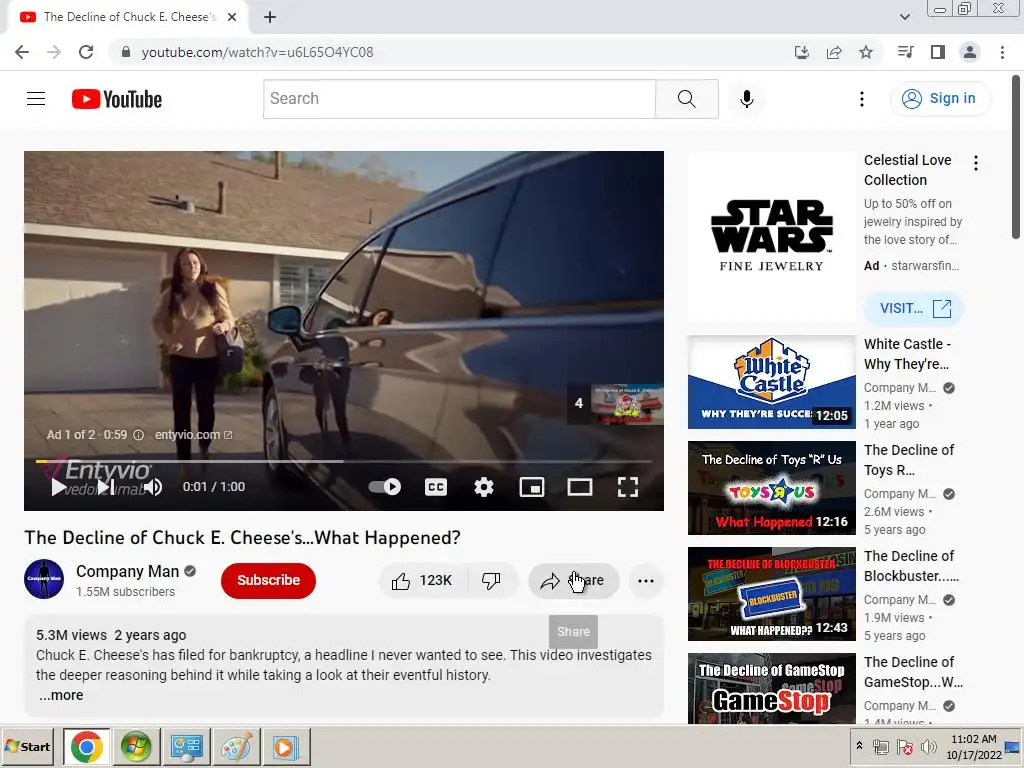
Task: Subscribe to Company Man
Action: coord(268,581)
